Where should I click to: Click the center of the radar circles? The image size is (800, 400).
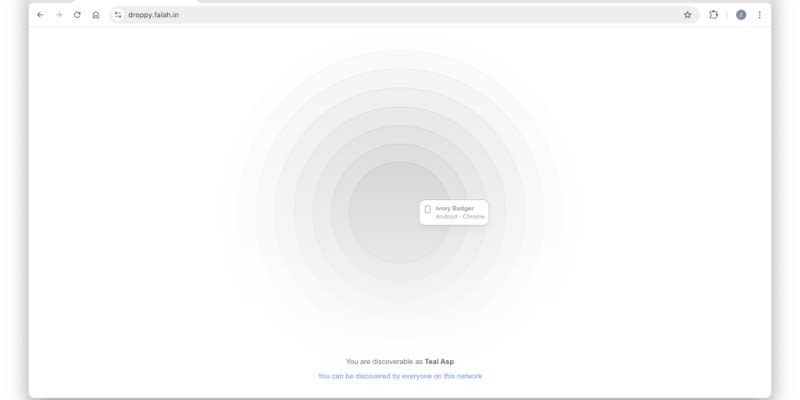pyautogui.click(x=399, y=212)
